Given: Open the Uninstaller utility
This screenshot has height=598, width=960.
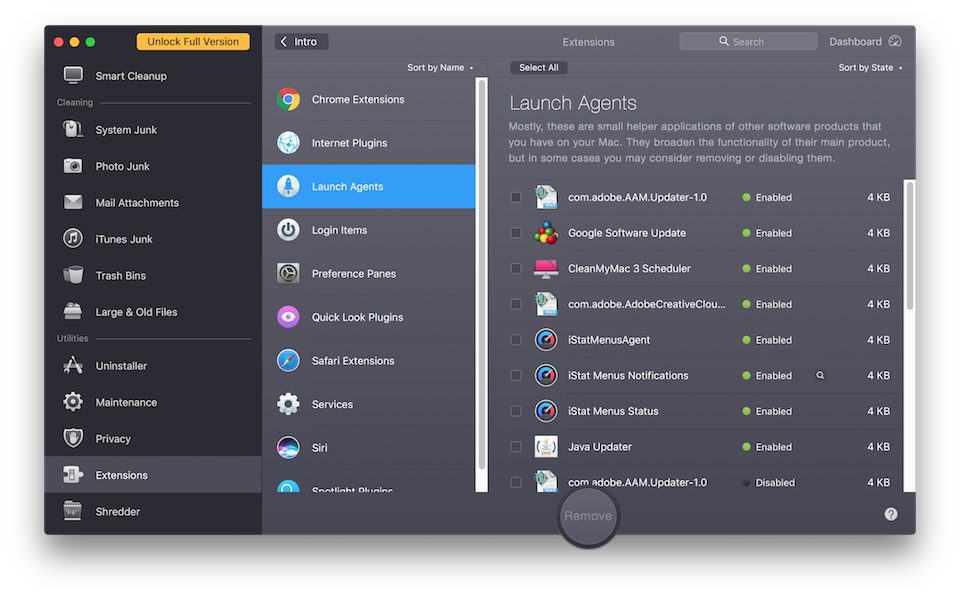Looking at the screenshot, I should [153, 365].
